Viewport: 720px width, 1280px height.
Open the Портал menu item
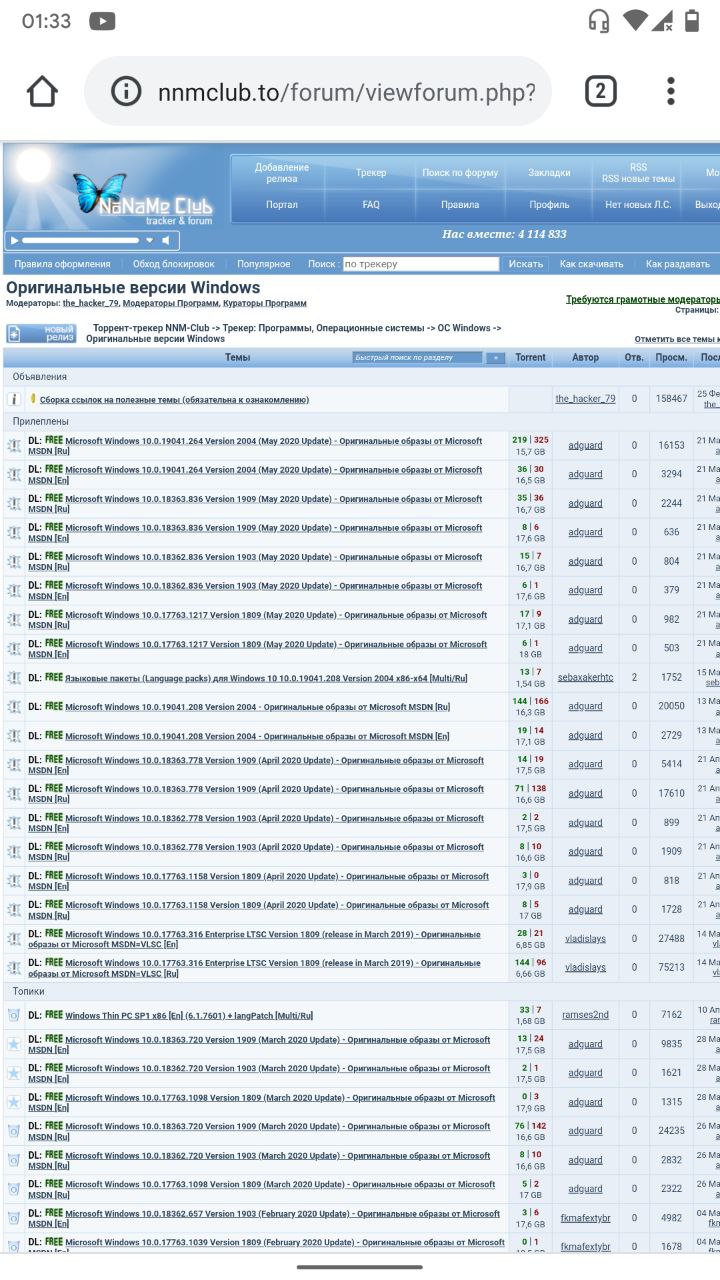pos(282,204)
